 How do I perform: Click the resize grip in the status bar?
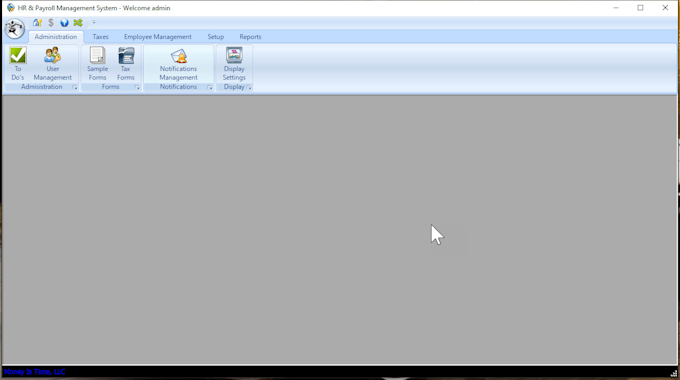[673, 373]
